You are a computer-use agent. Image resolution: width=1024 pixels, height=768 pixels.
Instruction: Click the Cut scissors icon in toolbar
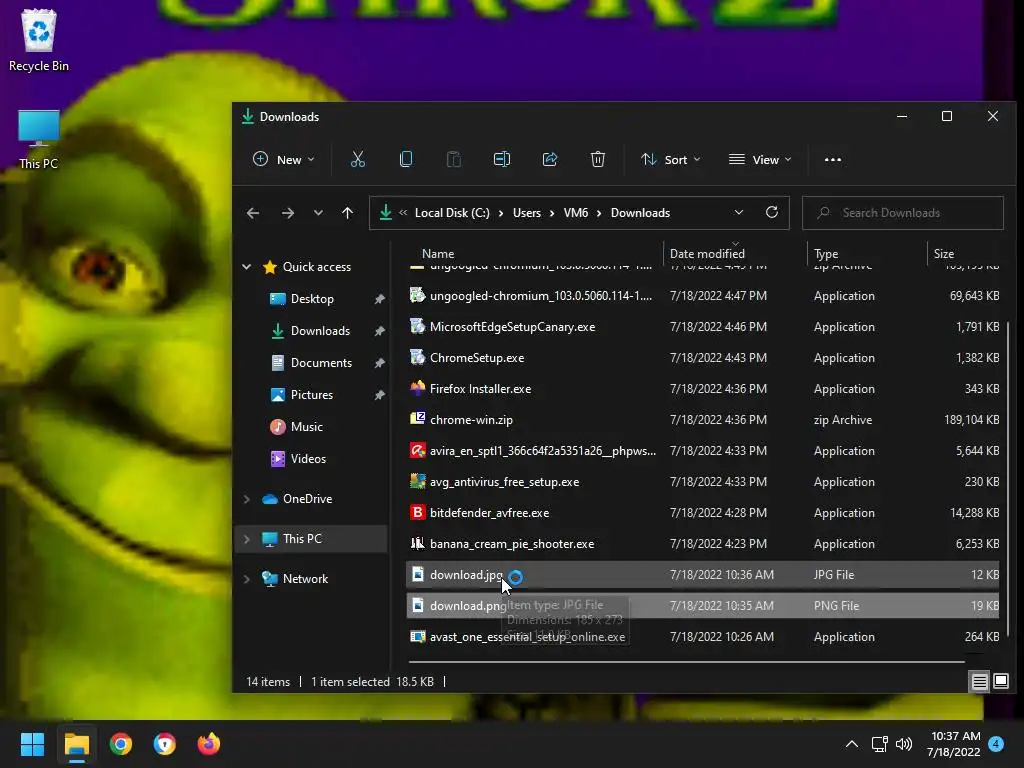[x=357, y=159]
